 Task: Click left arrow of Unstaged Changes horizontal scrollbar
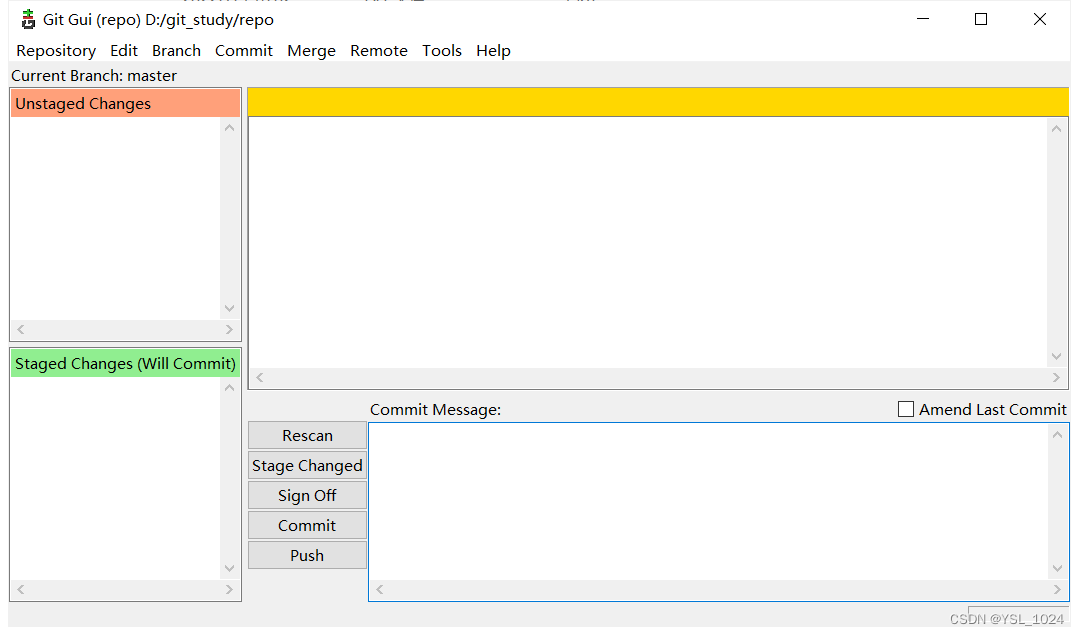[x=21, y=330]
